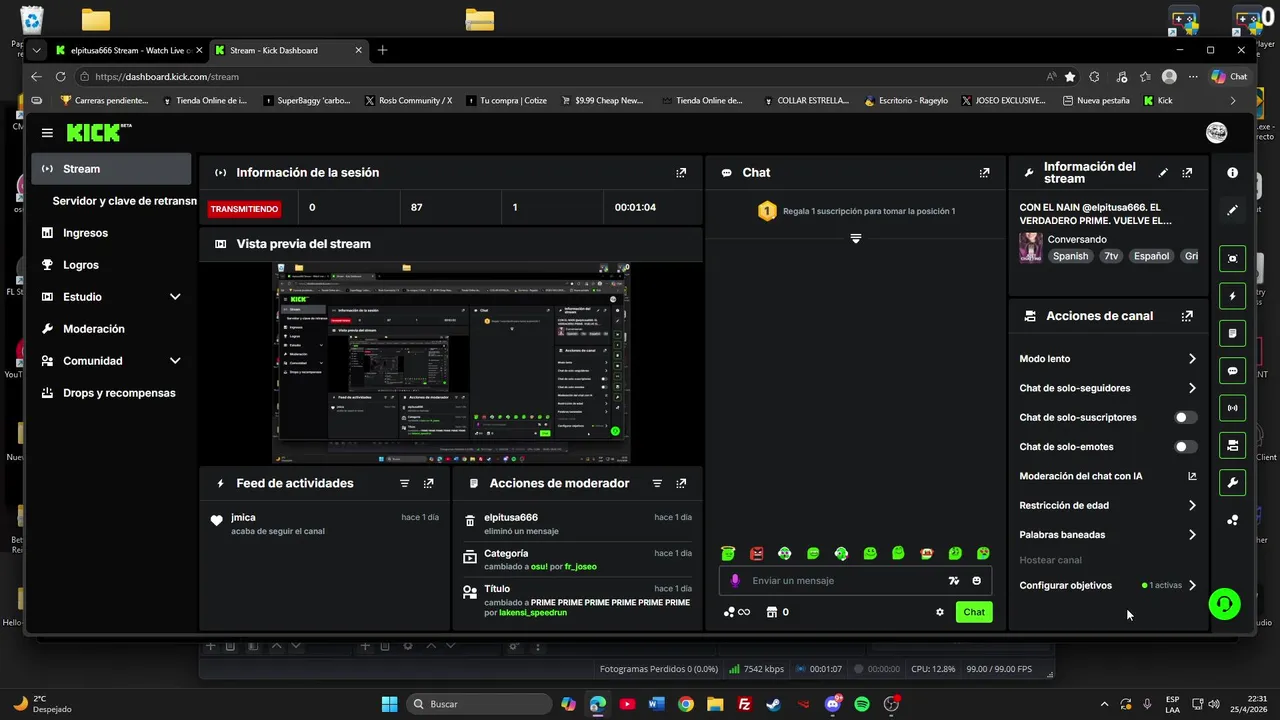Click the Windows Start button
Screen dimensions: 1280x720
point(390,704)
